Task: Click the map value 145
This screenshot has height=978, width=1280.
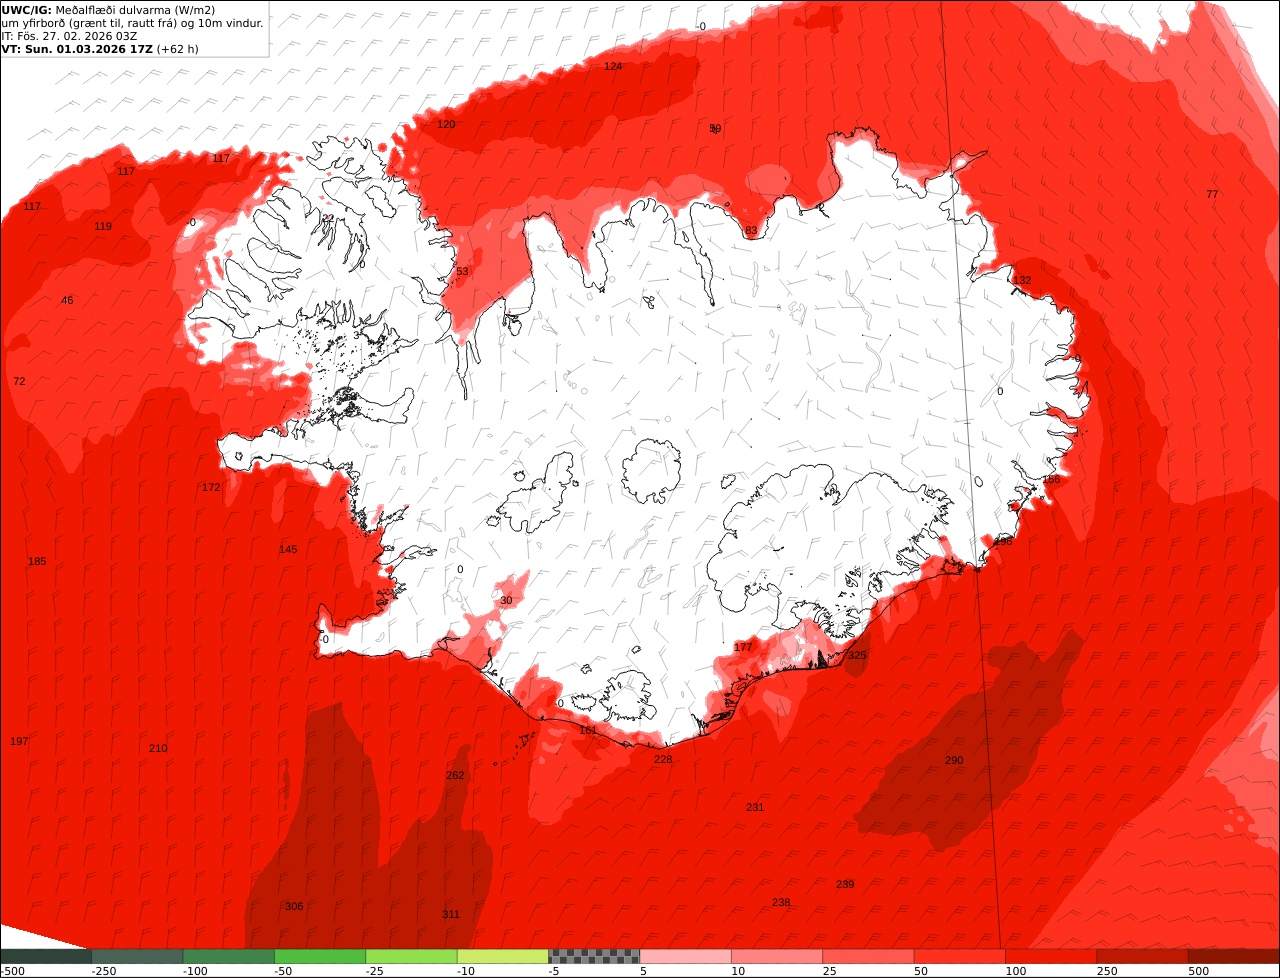Action: click(x=288, y=549)
